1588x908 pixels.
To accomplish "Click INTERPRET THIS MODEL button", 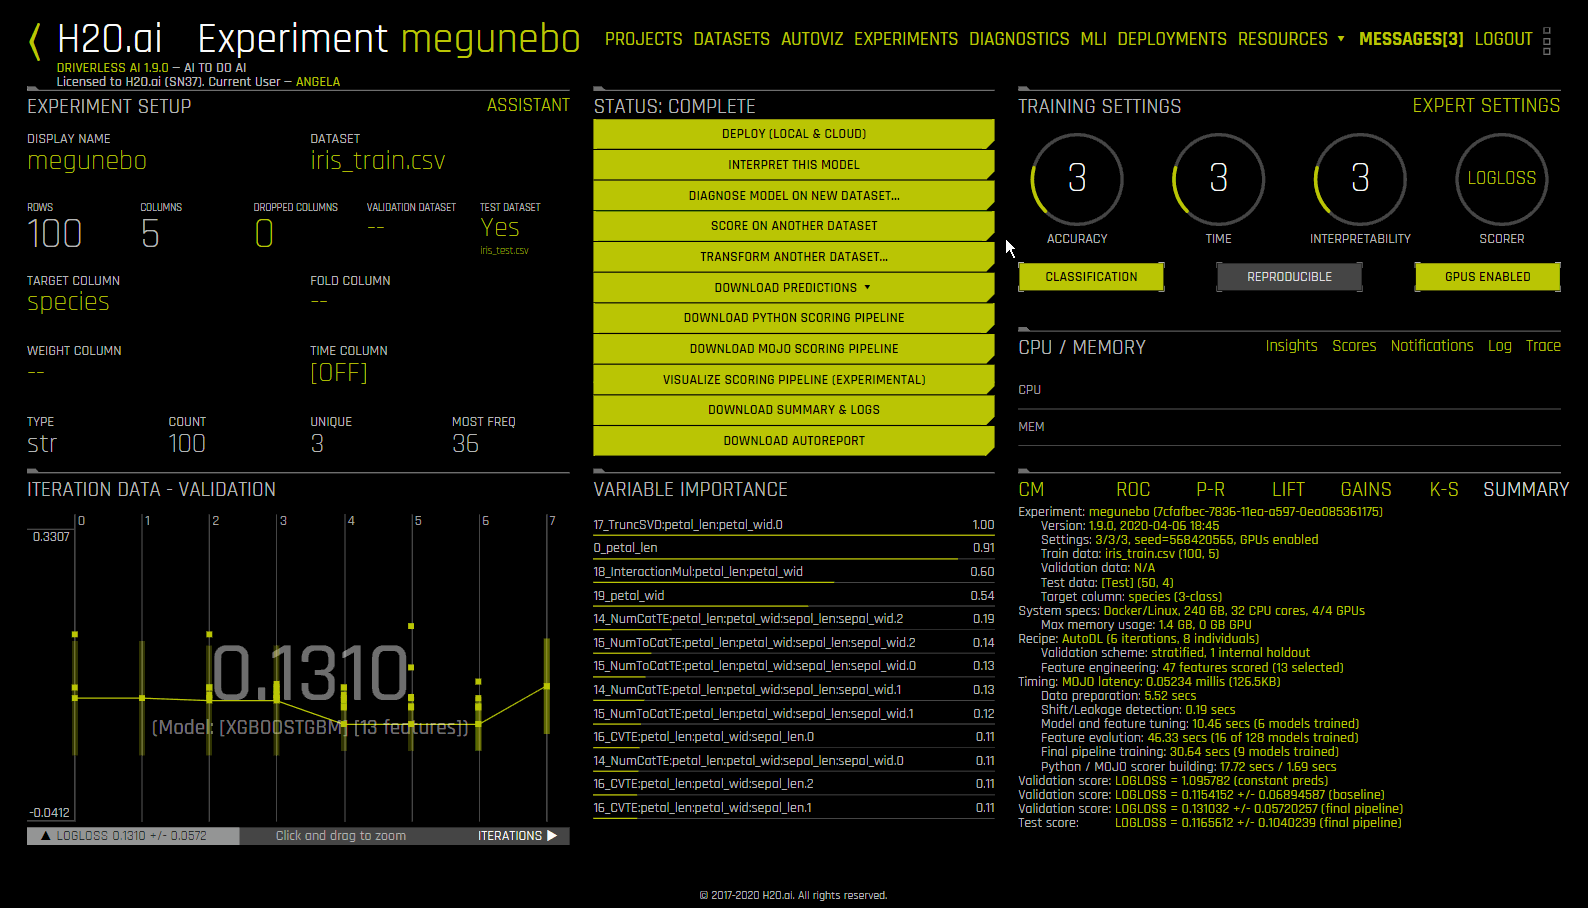I will (x=794, y=165).
